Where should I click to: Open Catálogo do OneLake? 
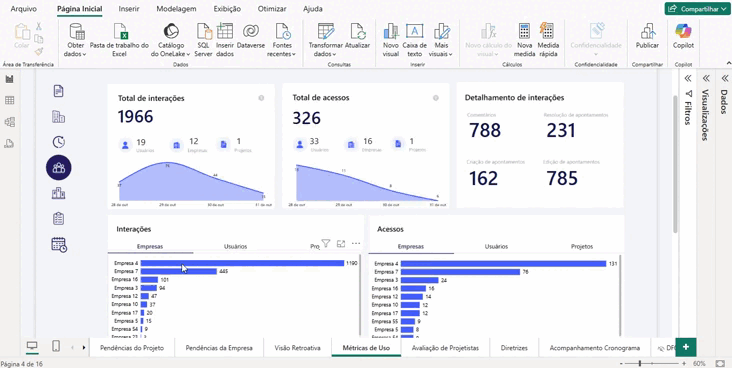pos(171,40)
